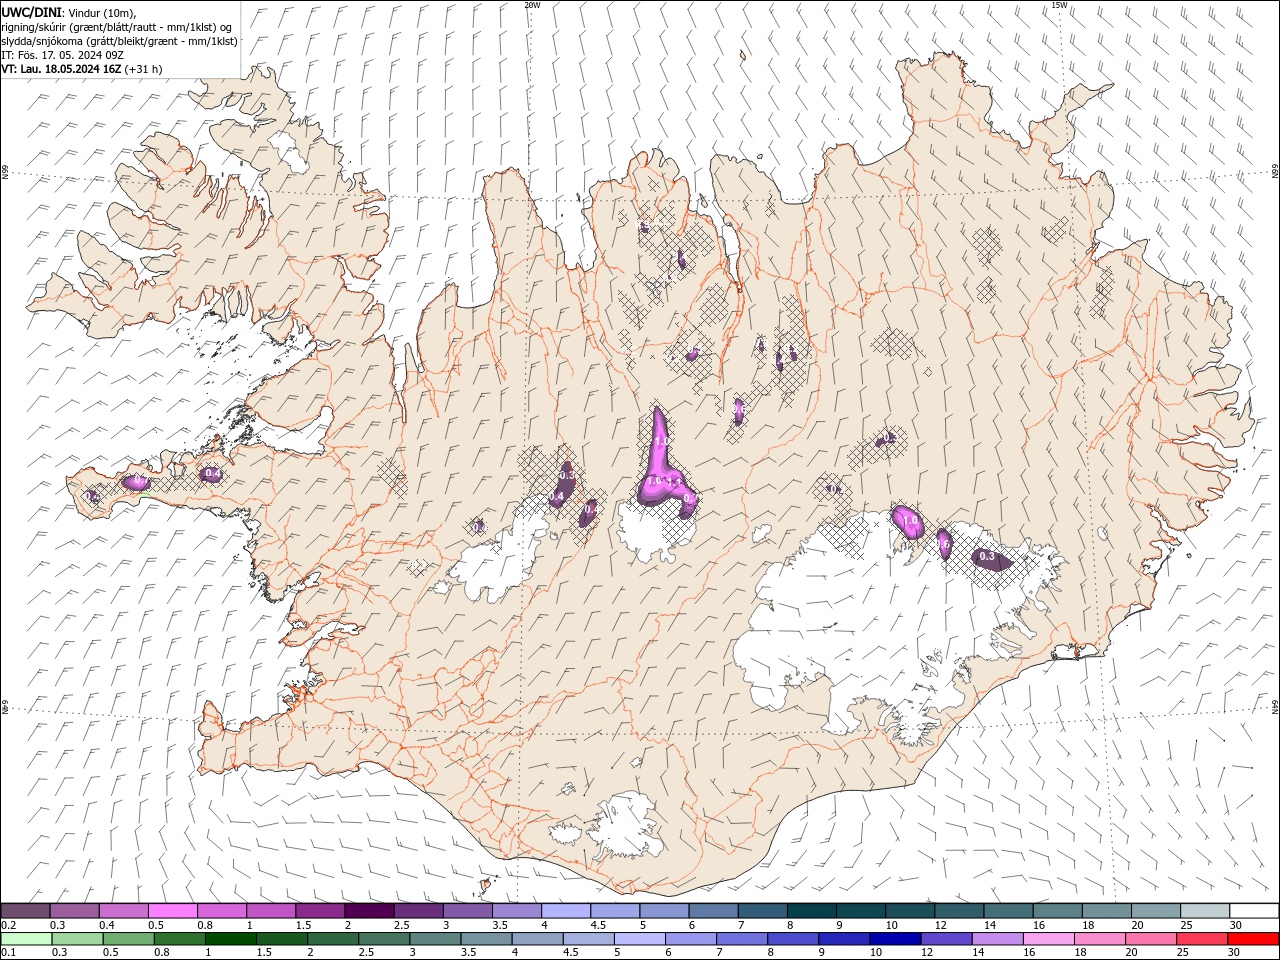Viewport: 1280px width, 960px height.
Task: Select the crimson 25 rain legend swatch
Action: point(1201,939)
